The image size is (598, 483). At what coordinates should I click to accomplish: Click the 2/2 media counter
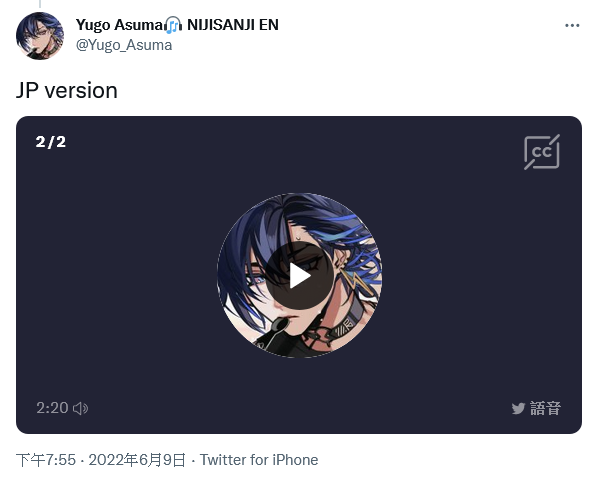(51, 142)
